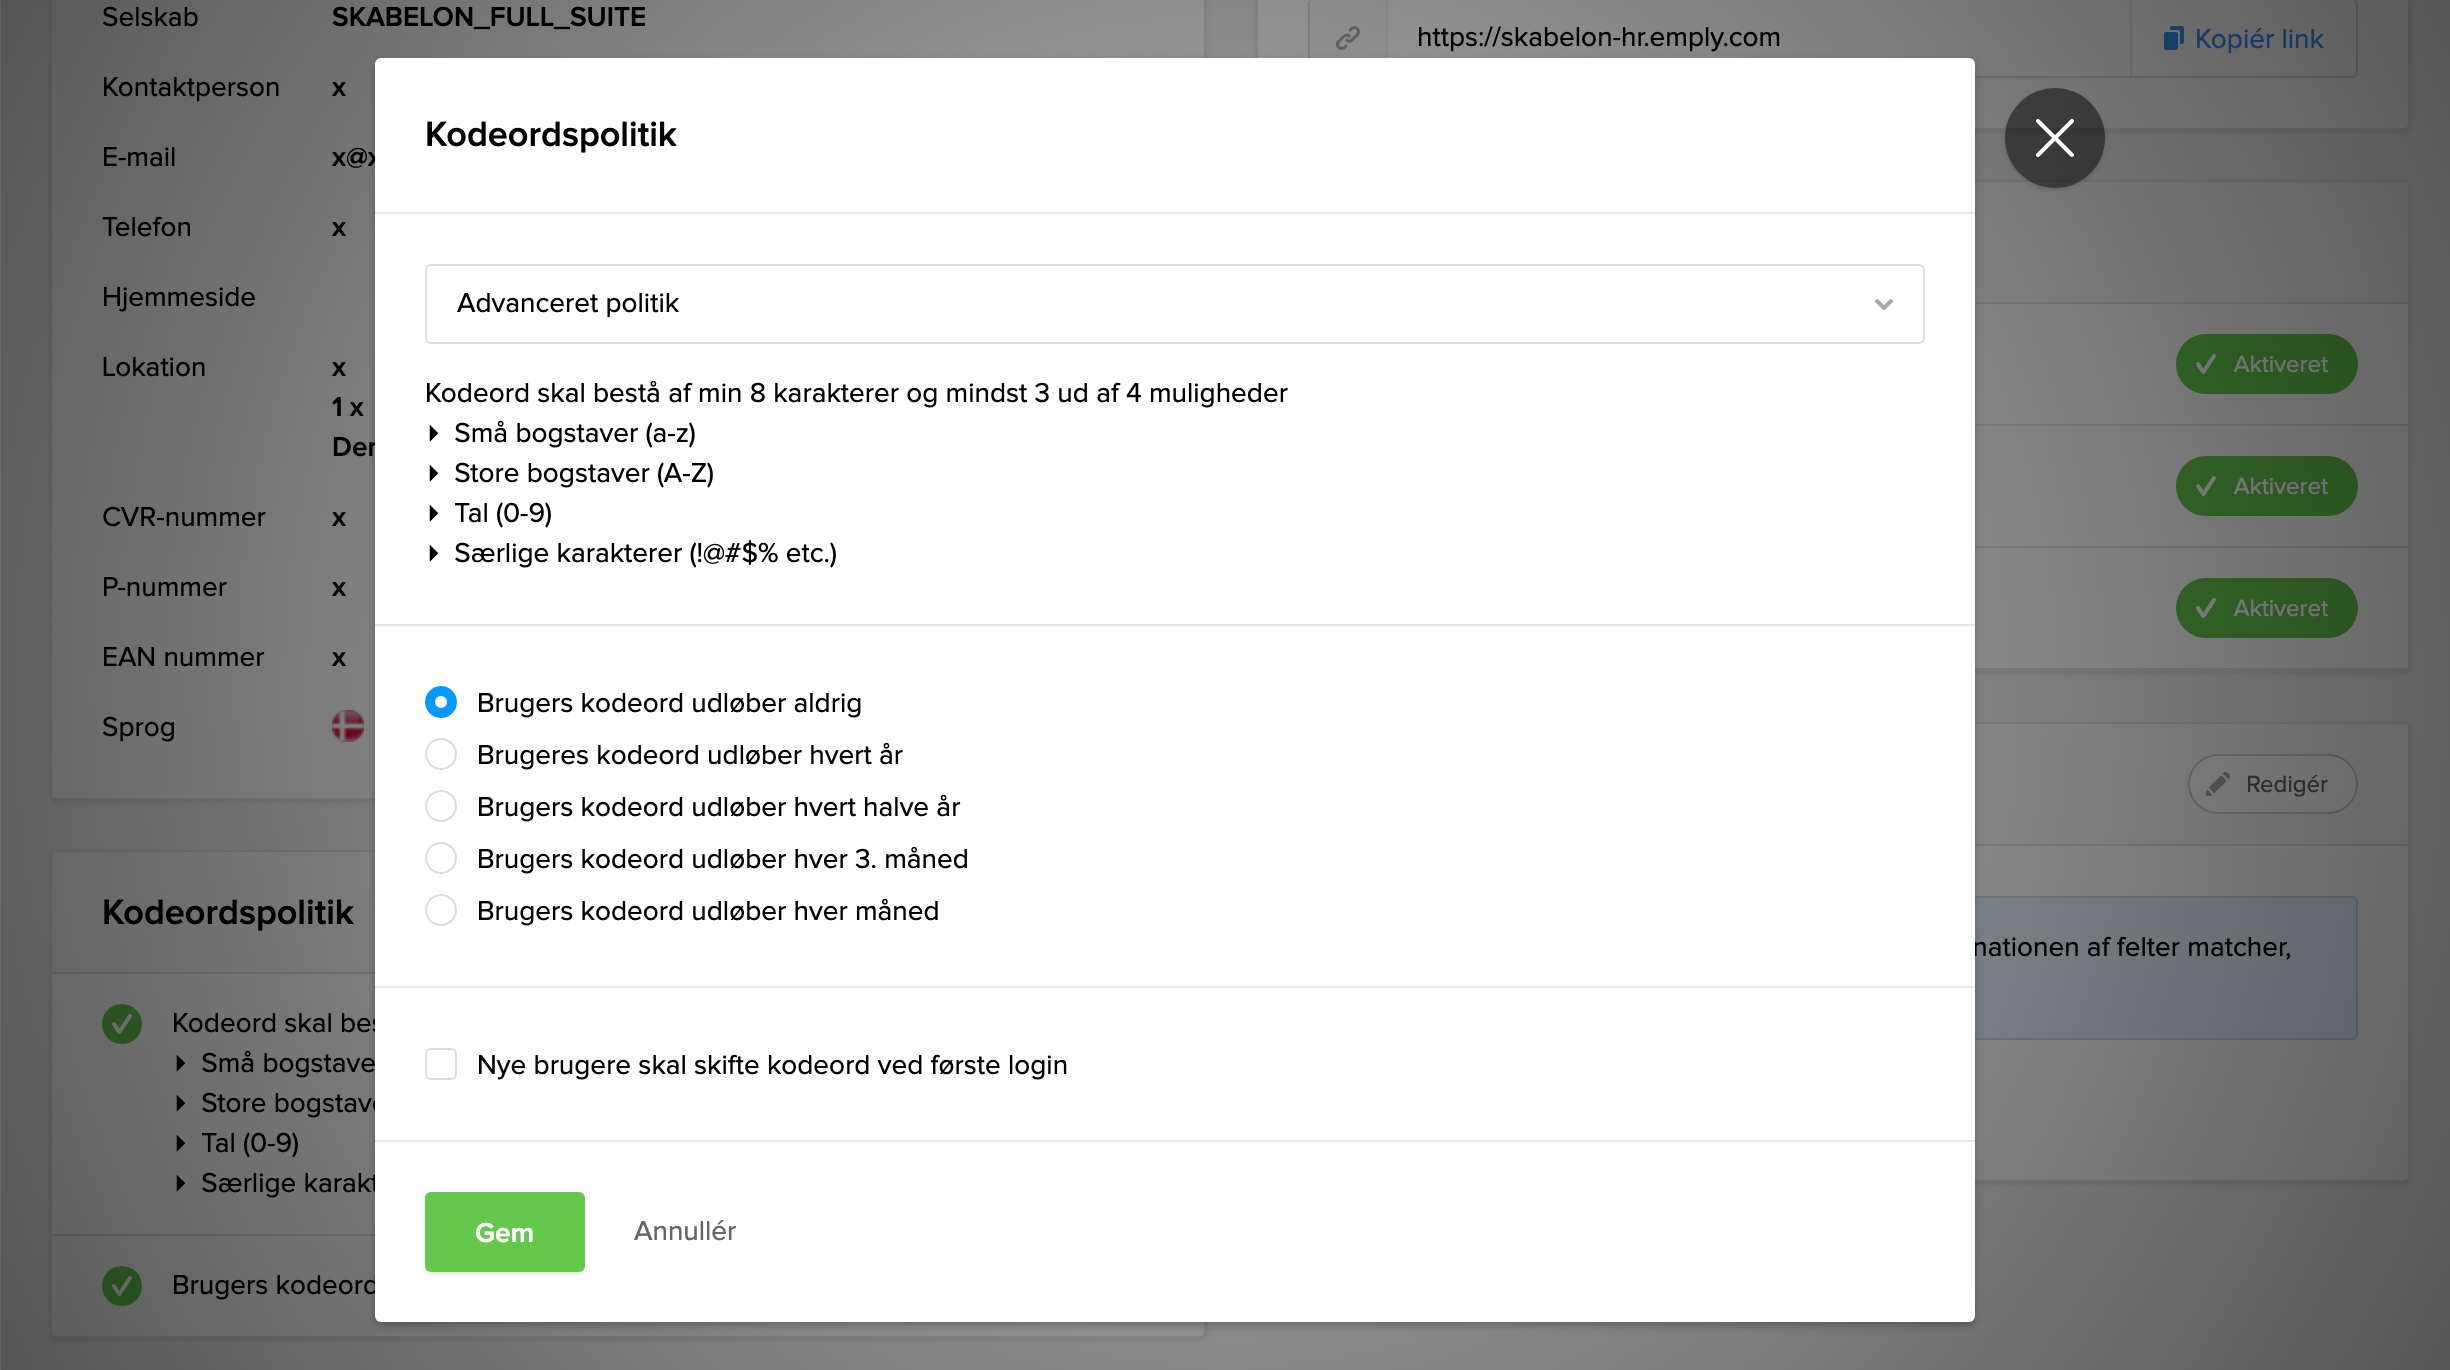Click arrow next to 'Små bogstaver (a-z)'
This screenshot has width=2450, height=1370.
434,433
